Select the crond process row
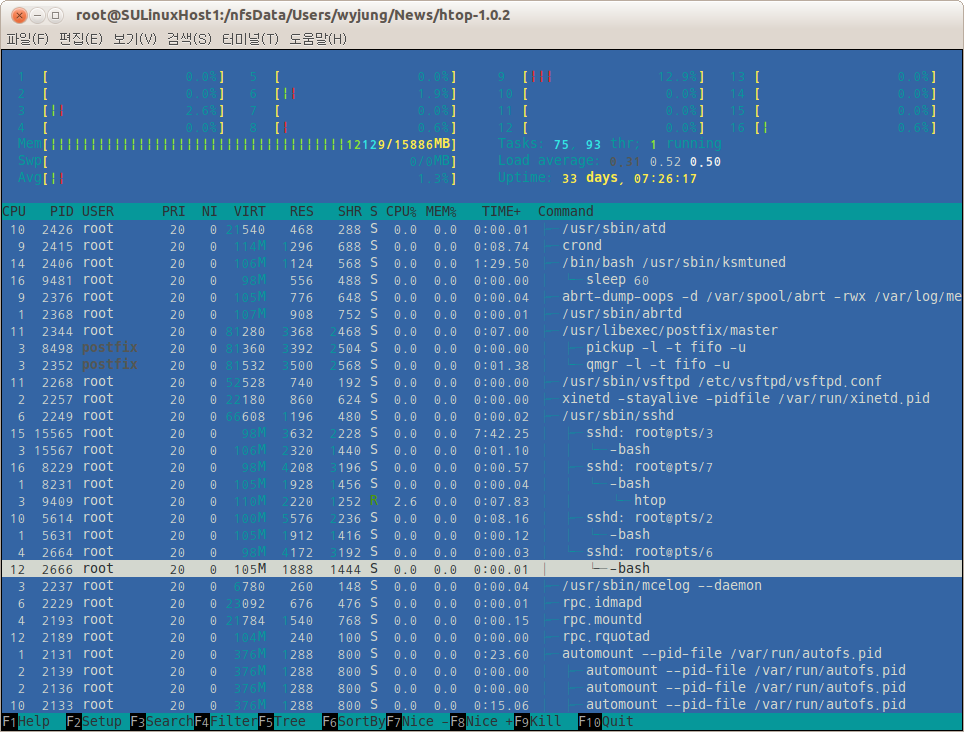The height and width of the screenshot is (732, 964). tap(482, 246)
